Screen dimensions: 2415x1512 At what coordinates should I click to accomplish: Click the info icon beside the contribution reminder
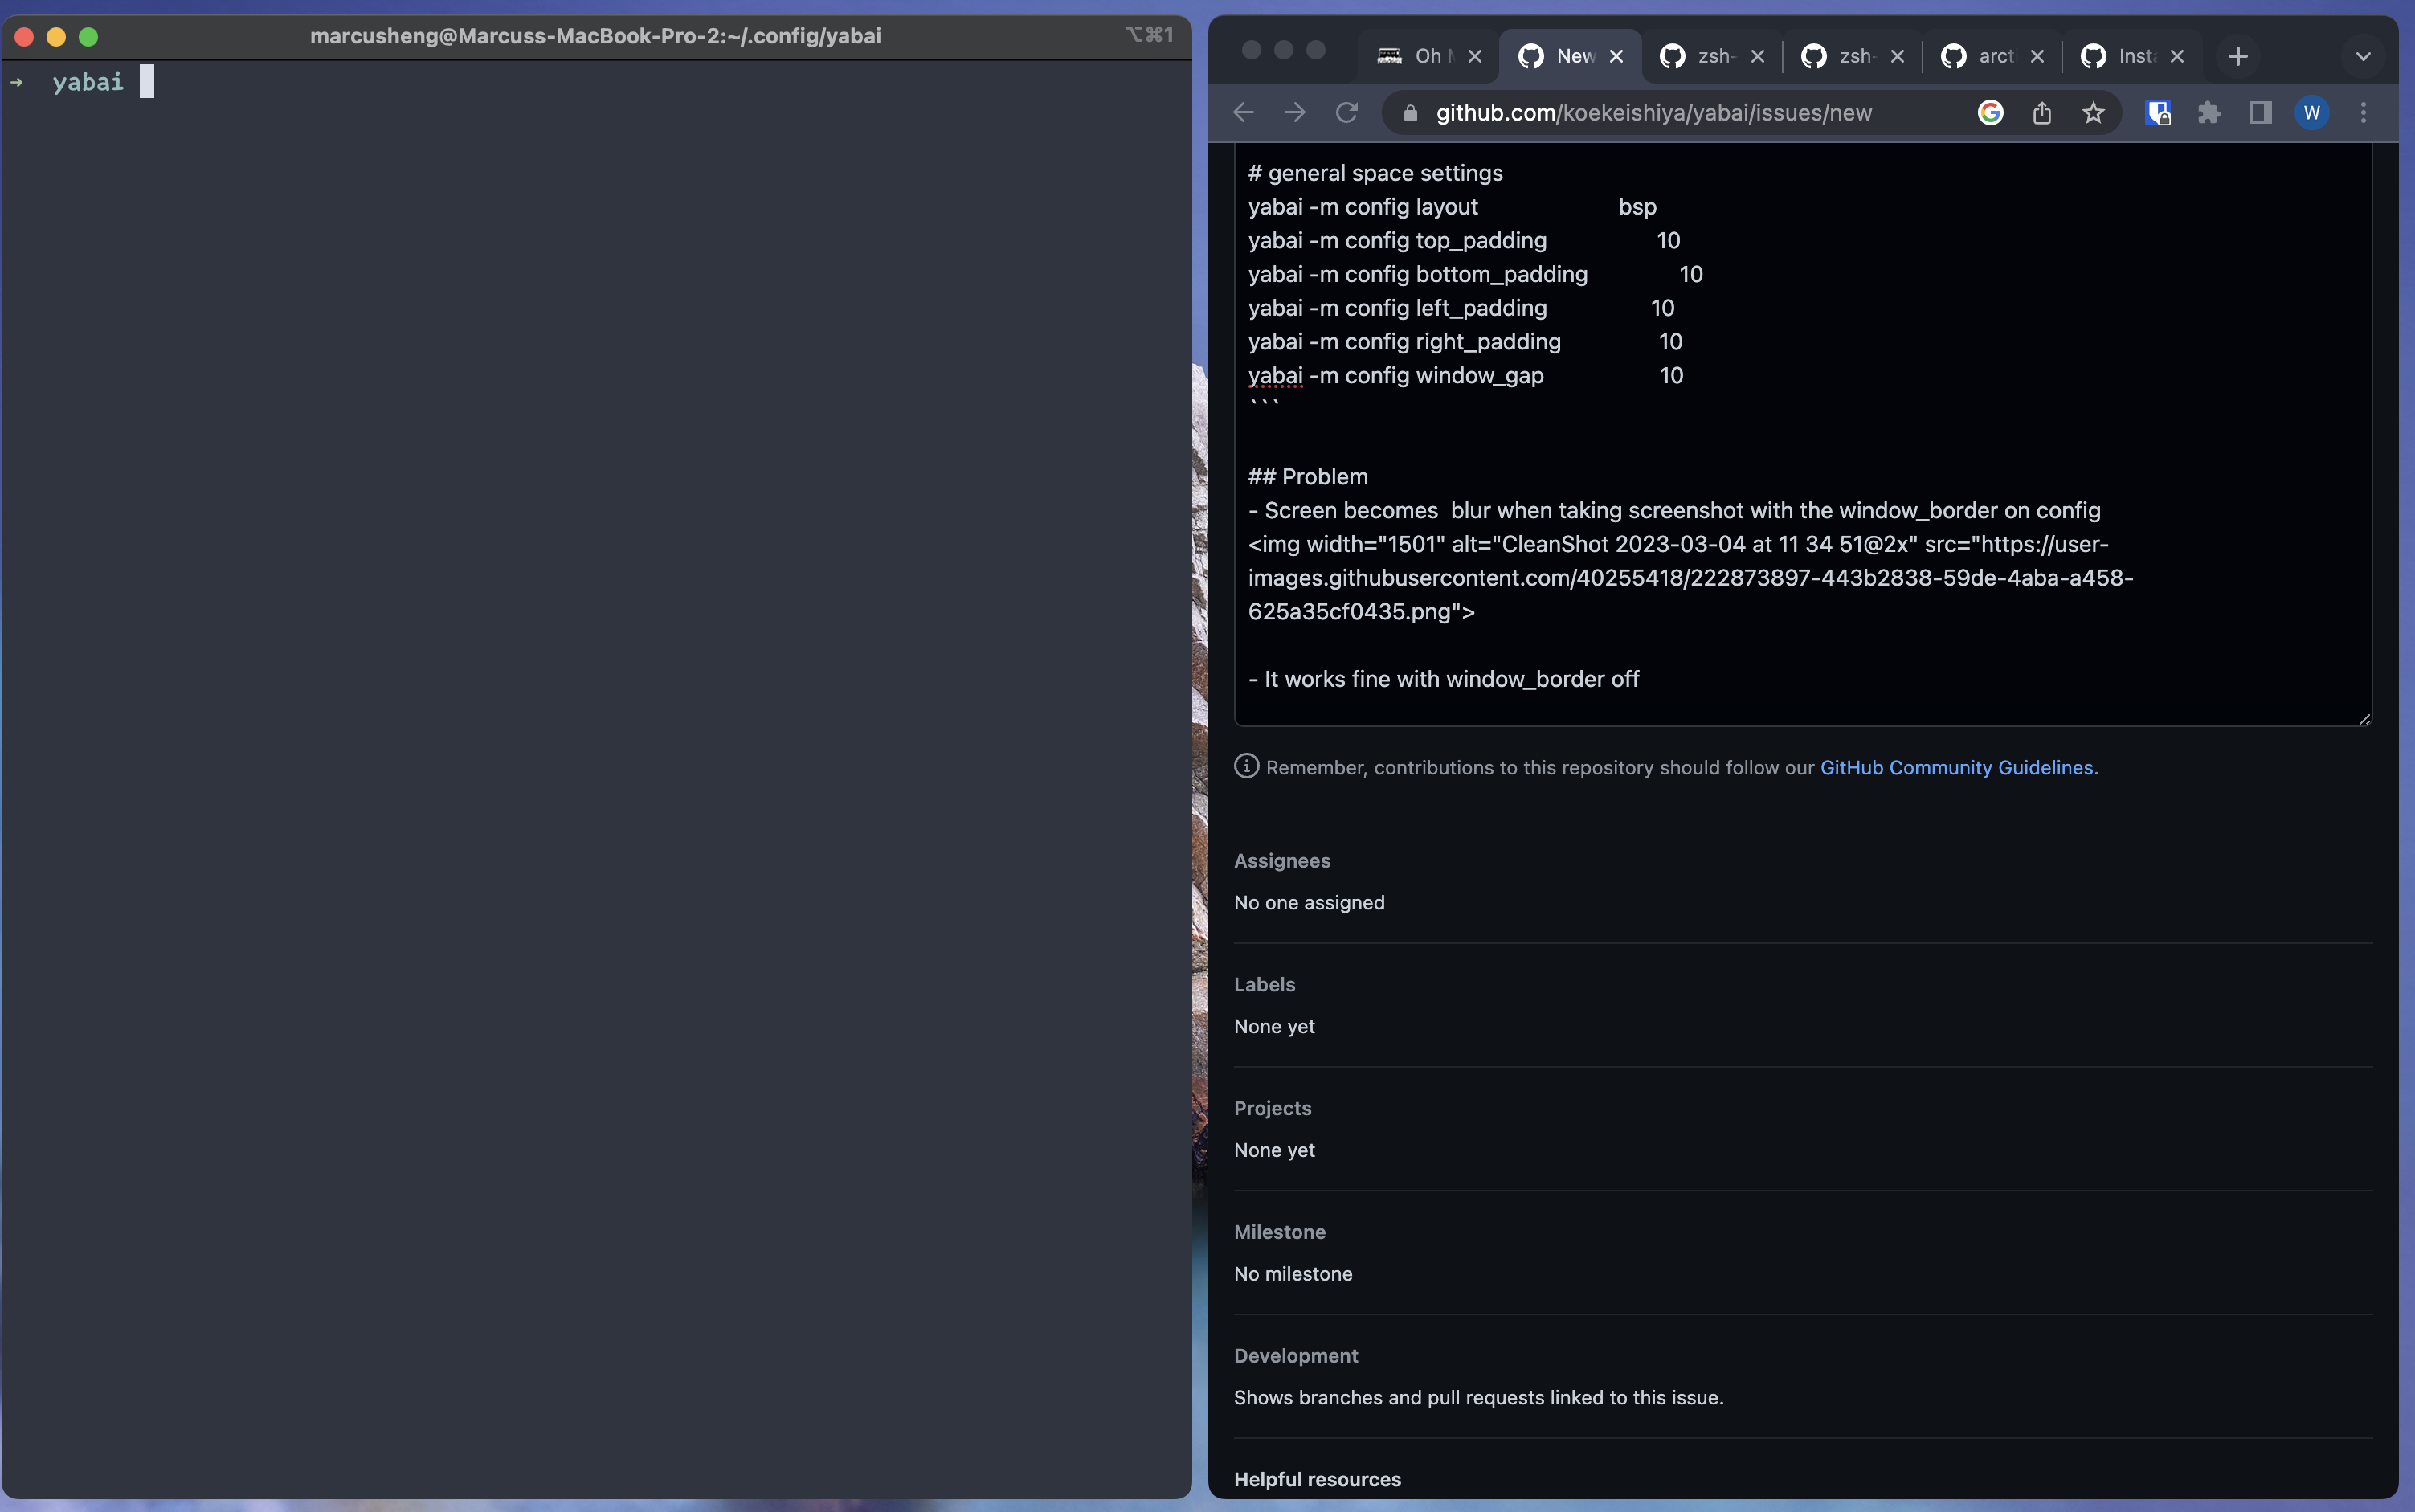(x=1246, y=766)
